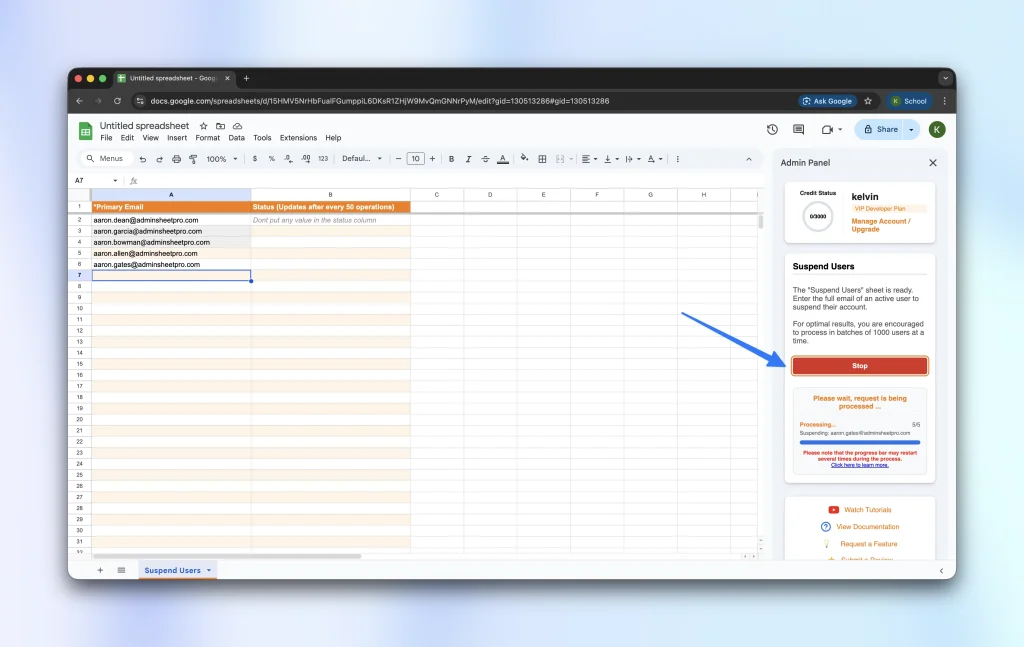1024x647 pixels.
Task: Select the Suspend Users sheet tab
Action: tap(172, 570)
